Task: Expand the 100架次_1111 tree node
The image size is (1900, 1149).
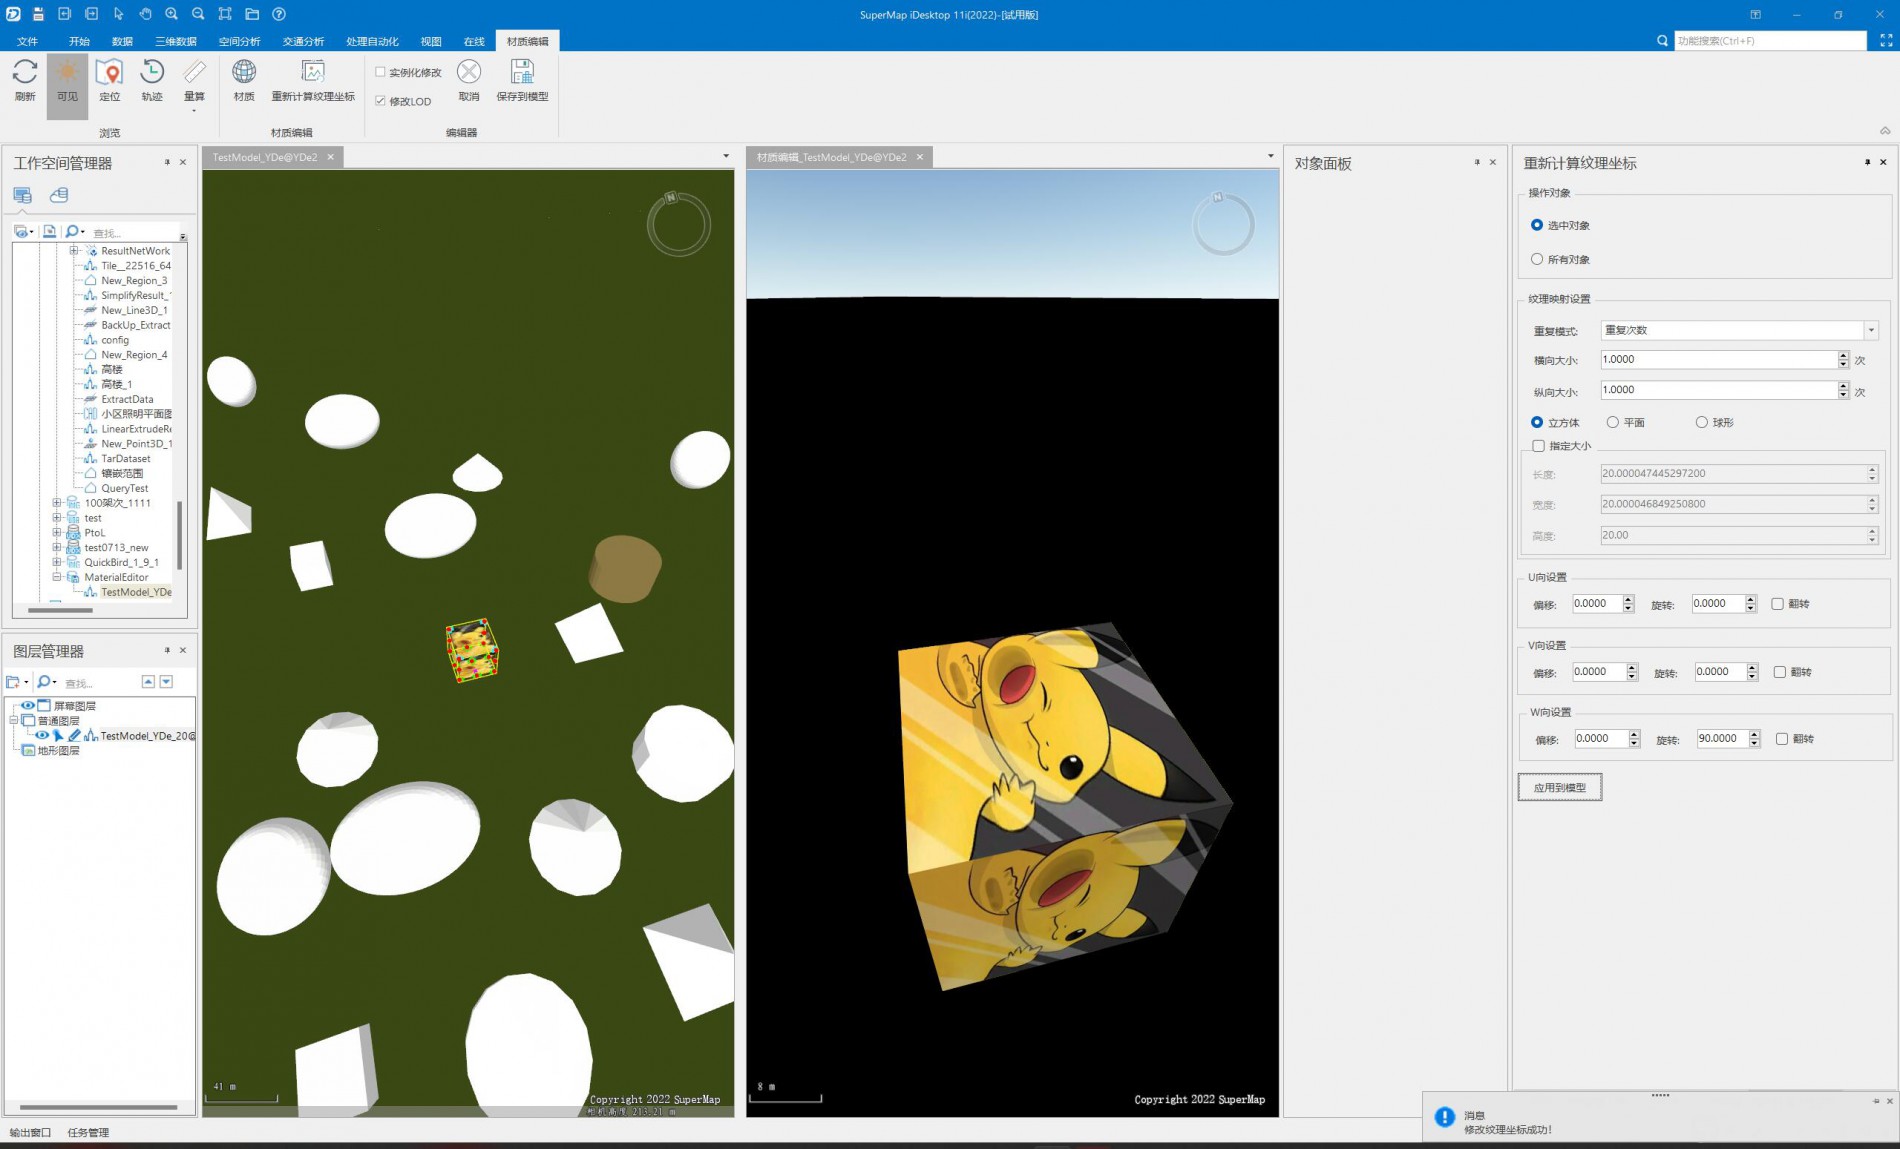Action: pyautogui.click(x=57, y=503)
